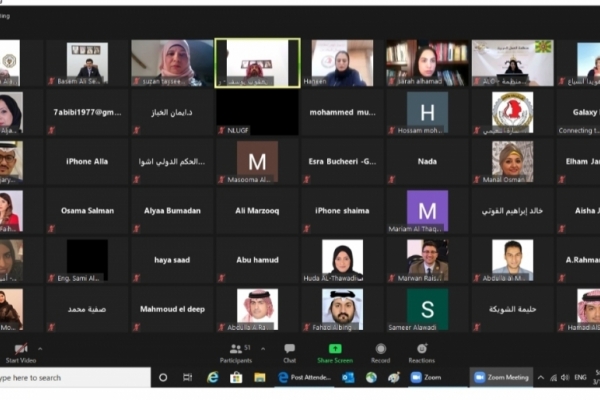Open Microsoft Store taskbar icon
600x400 pixels.
tap(236, 378)
